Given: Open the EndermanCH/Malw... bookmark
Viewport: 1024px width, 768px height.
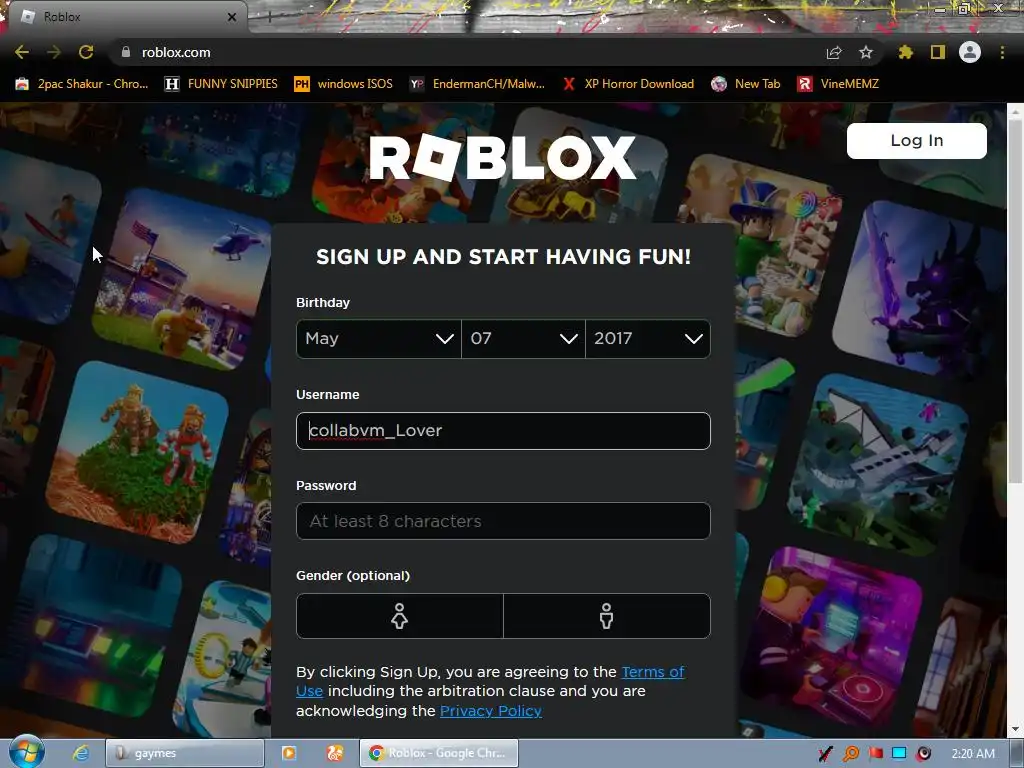Looking at the screenshot, I should (x=477, y=84).
